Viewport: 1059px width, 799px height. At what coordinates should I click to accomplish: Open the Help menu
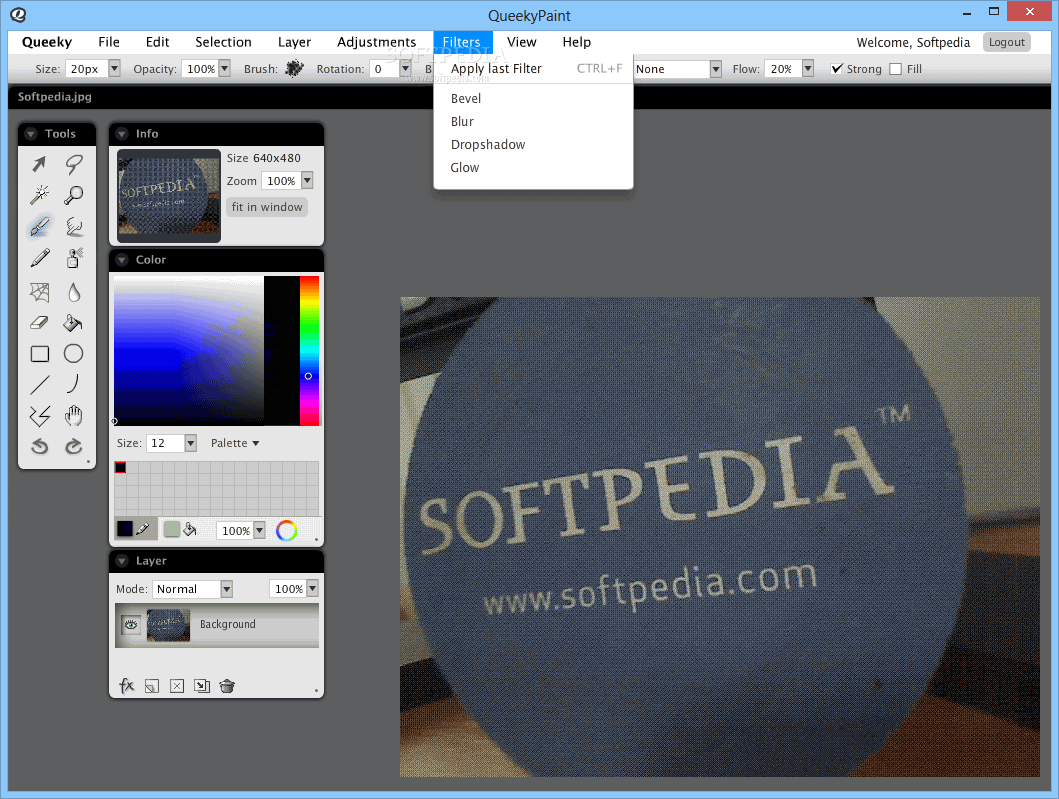[576, 42]
